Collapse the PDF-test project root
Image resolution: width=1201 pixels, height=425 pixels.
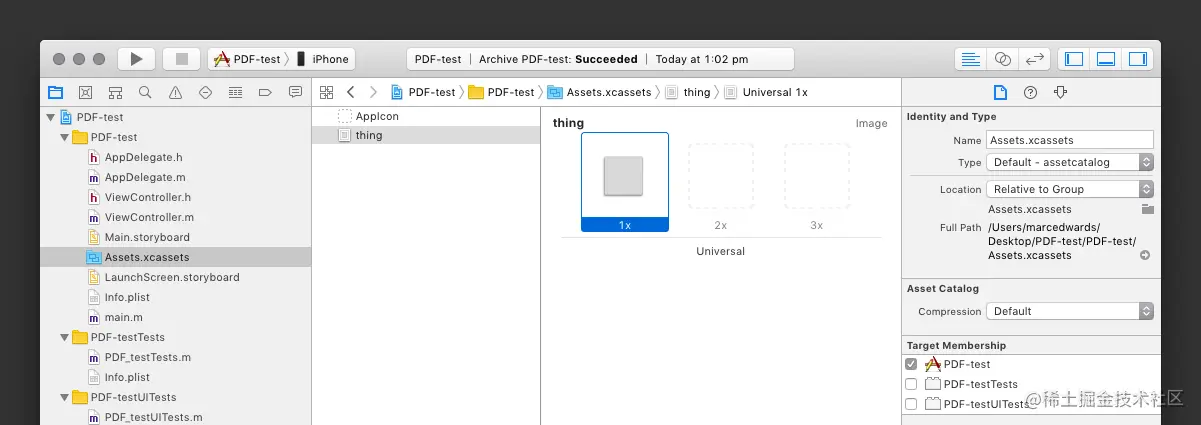50,117
